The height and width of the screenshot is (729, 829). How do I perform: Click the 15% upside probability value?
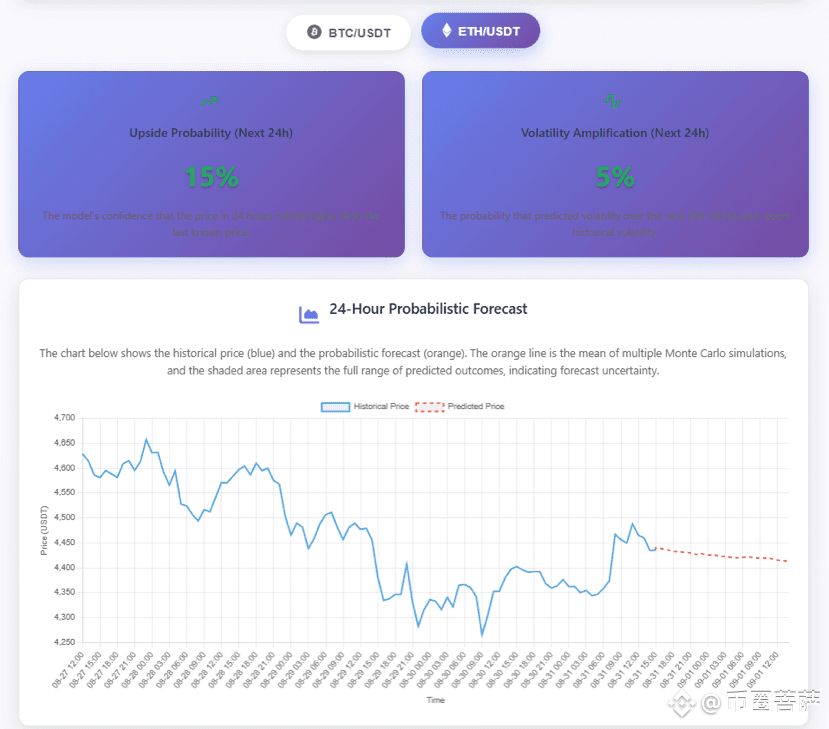tap(211, 177)
